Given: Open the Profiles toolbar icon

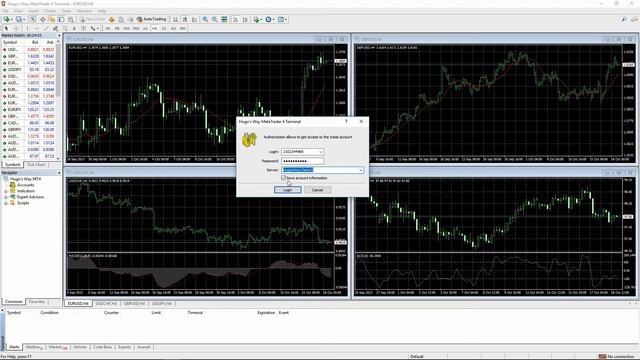Looking at the screenshot, I should (19, 19).
